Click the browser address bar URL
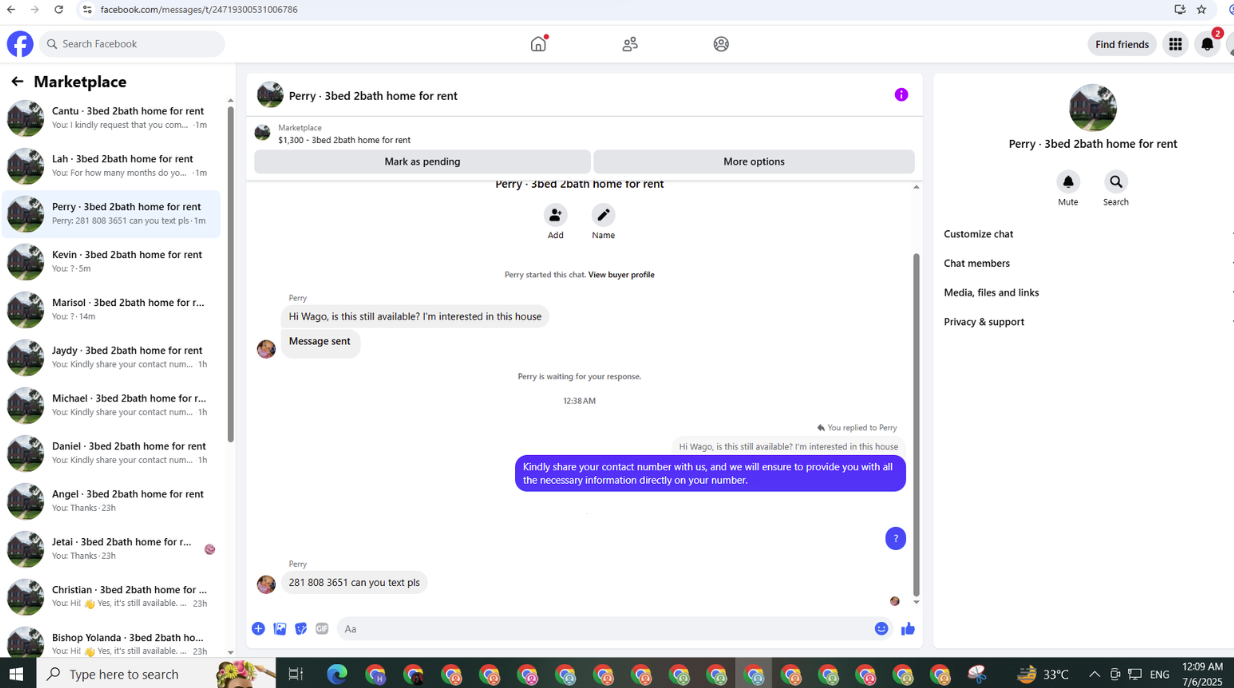This screenshot has height=688, width=1234. point(199,9)
